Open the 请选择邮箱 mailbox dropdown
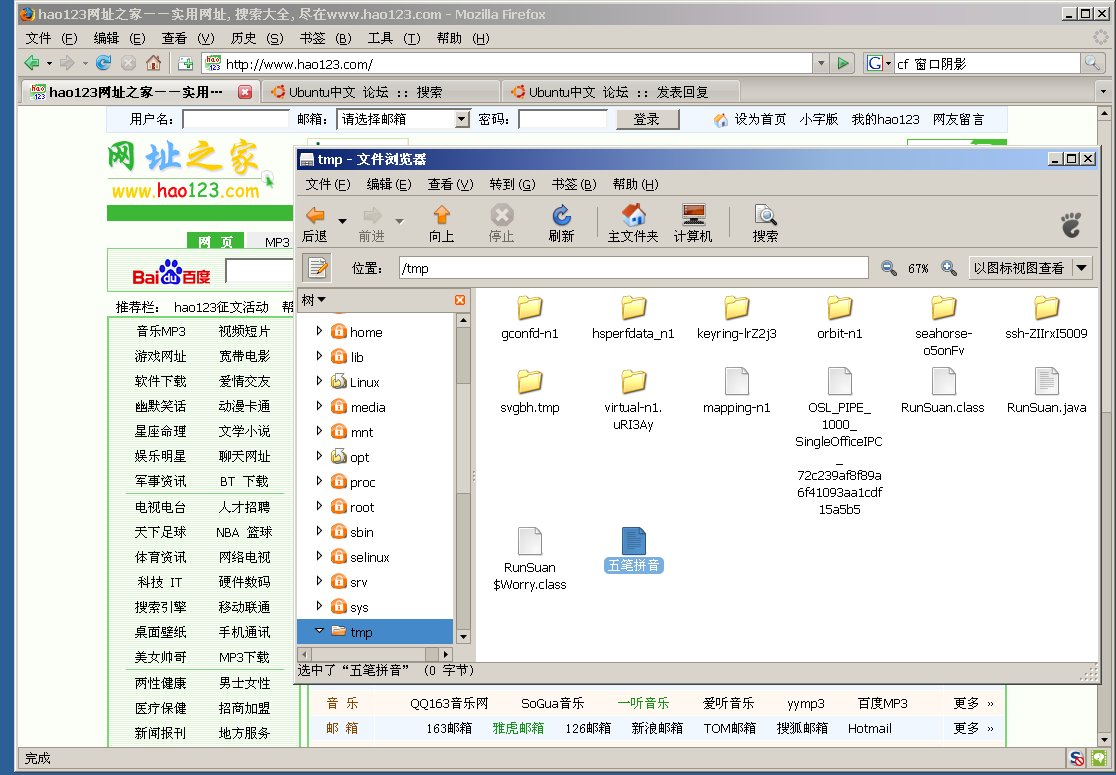The image size is (1116, 775). (463, 120)
